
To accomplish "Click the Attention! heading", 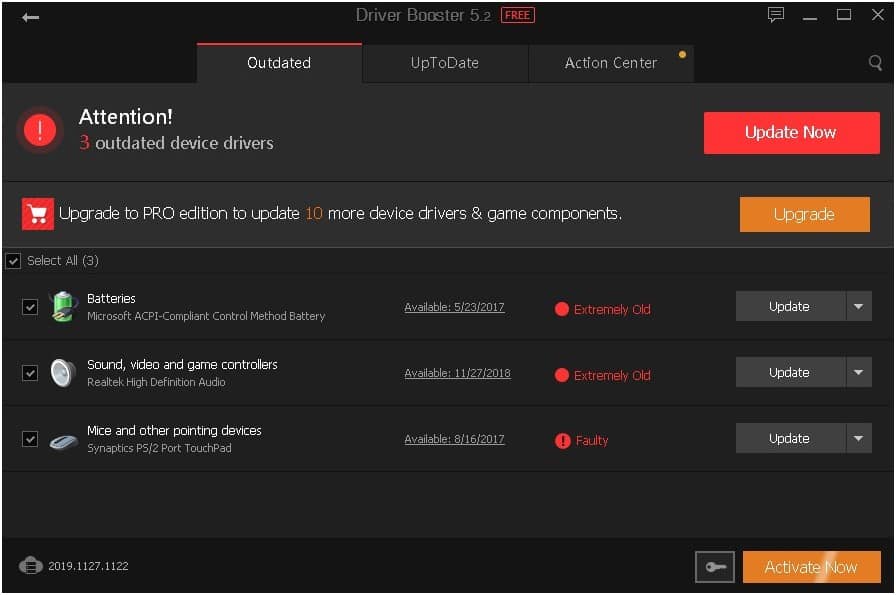I will tap(126, 117).
